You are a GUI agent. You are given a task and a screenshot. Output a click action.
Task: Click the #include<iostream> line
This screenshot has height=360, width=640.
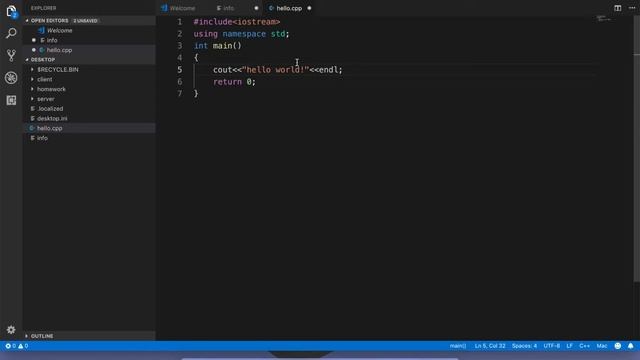(237, 22)
